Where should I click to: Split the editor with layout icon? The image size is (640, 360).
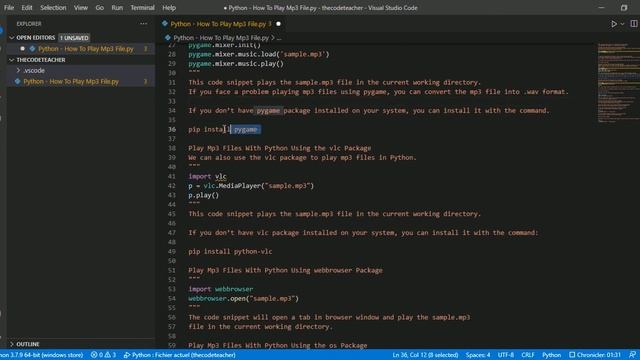633,24
